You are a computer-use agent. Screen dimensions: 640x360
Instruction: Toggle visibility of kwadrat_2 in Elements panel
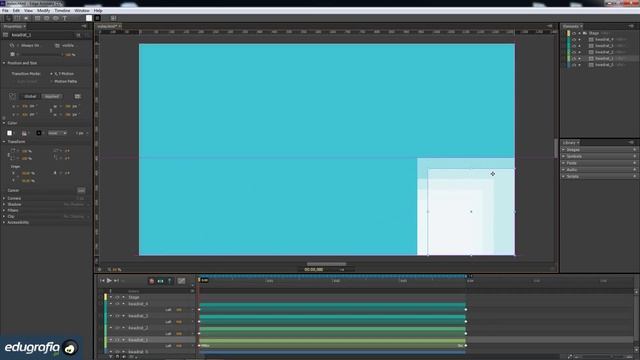(574, 52)
